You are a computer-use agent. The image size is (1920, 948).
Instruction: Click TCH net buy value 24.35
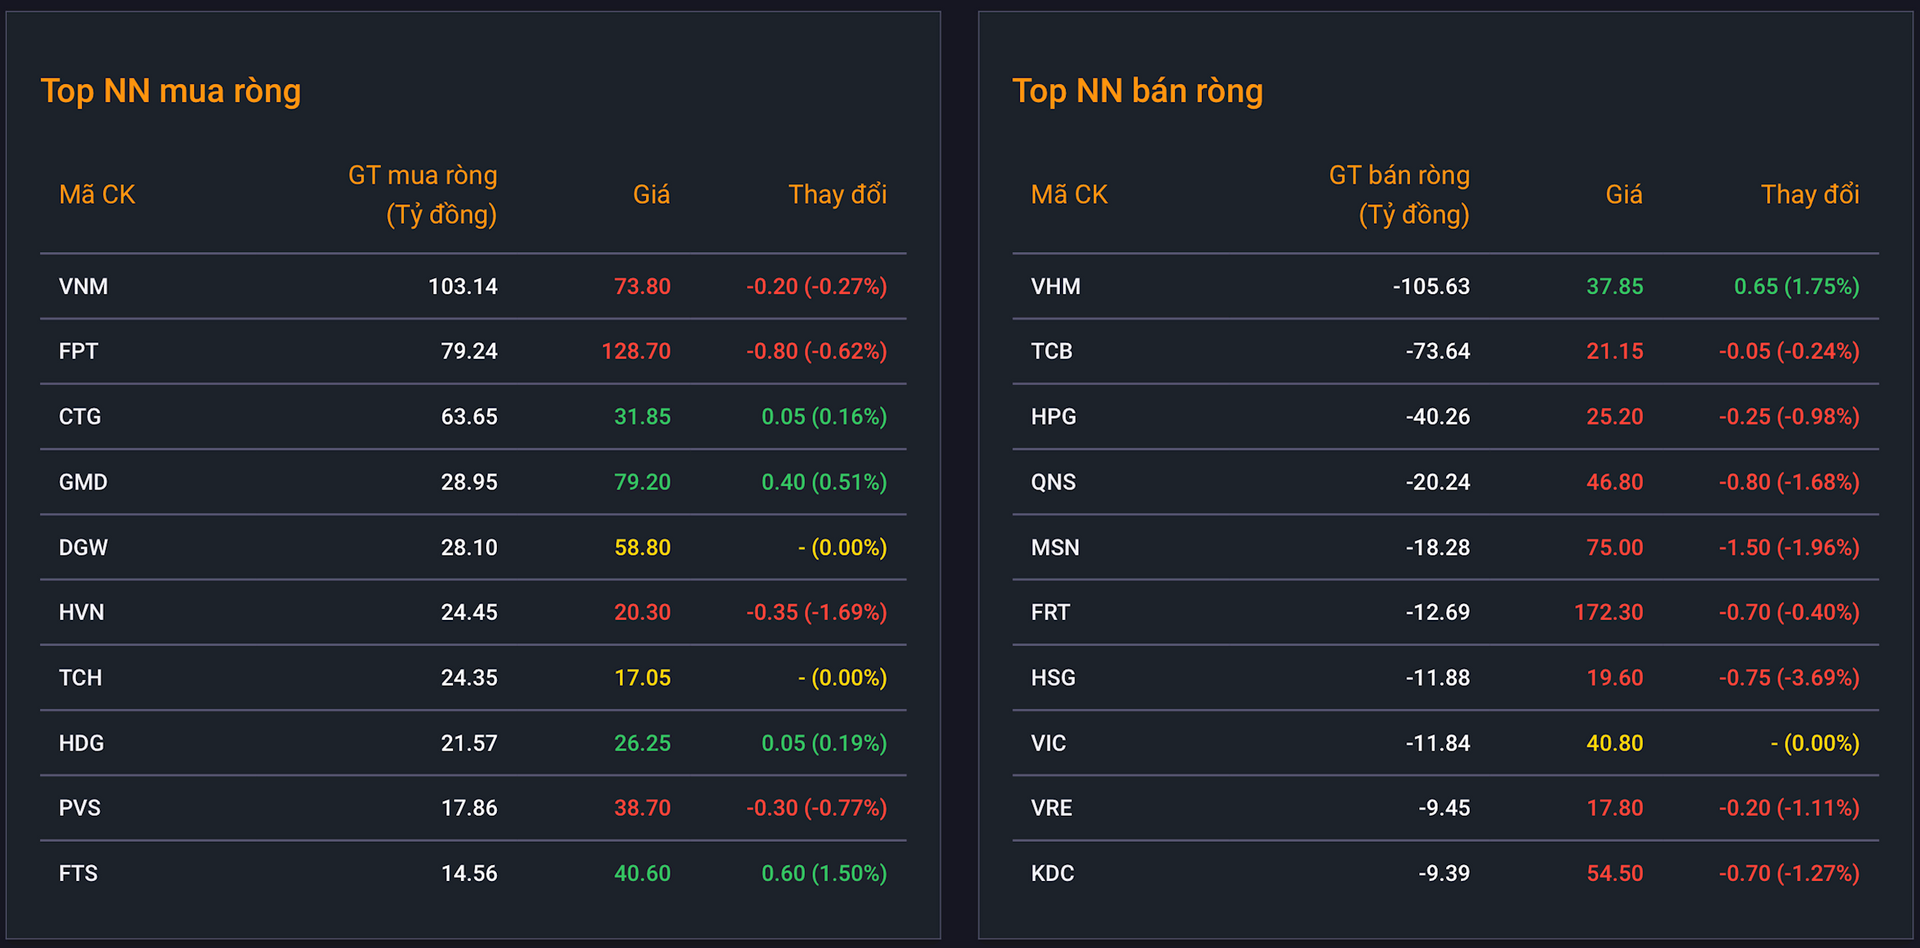click(469, 678)
